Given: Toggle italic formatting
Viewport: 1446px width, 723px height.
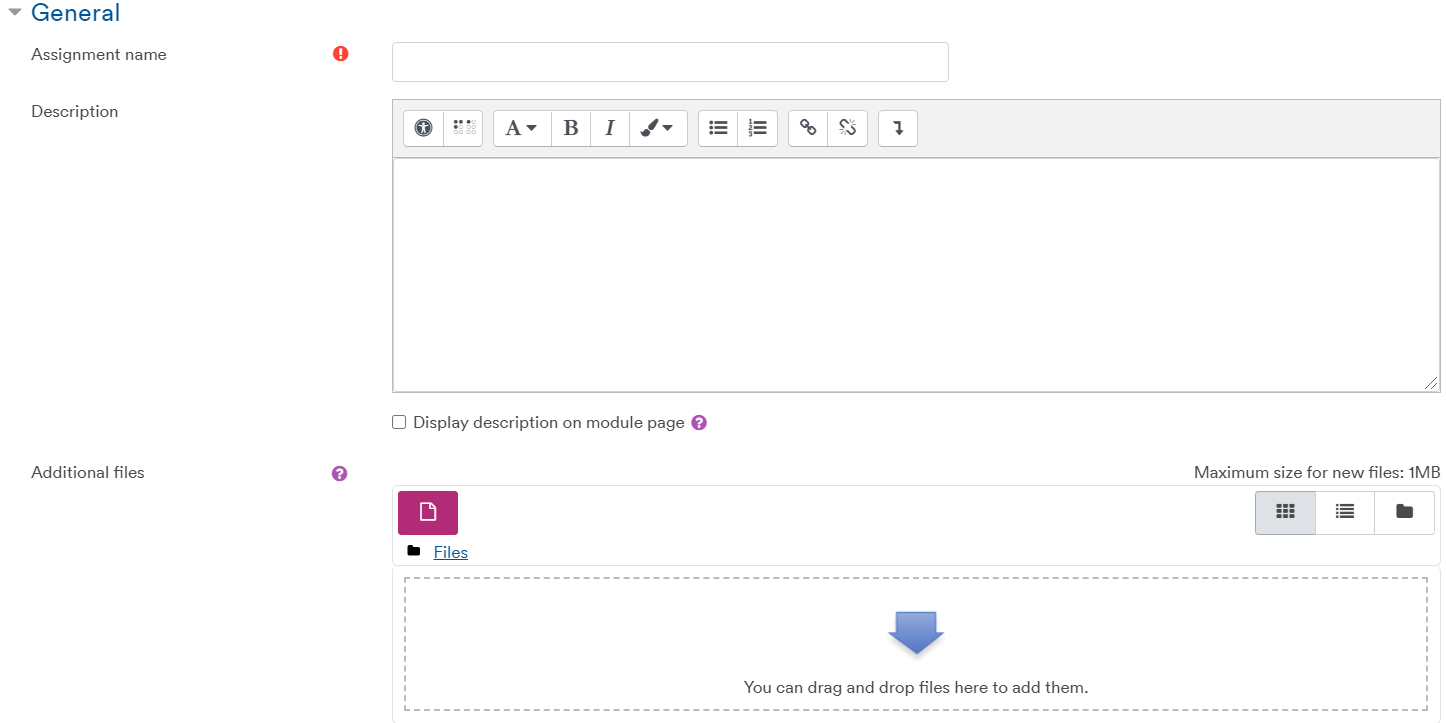Looking at the screenshot, I should point(609,128).
